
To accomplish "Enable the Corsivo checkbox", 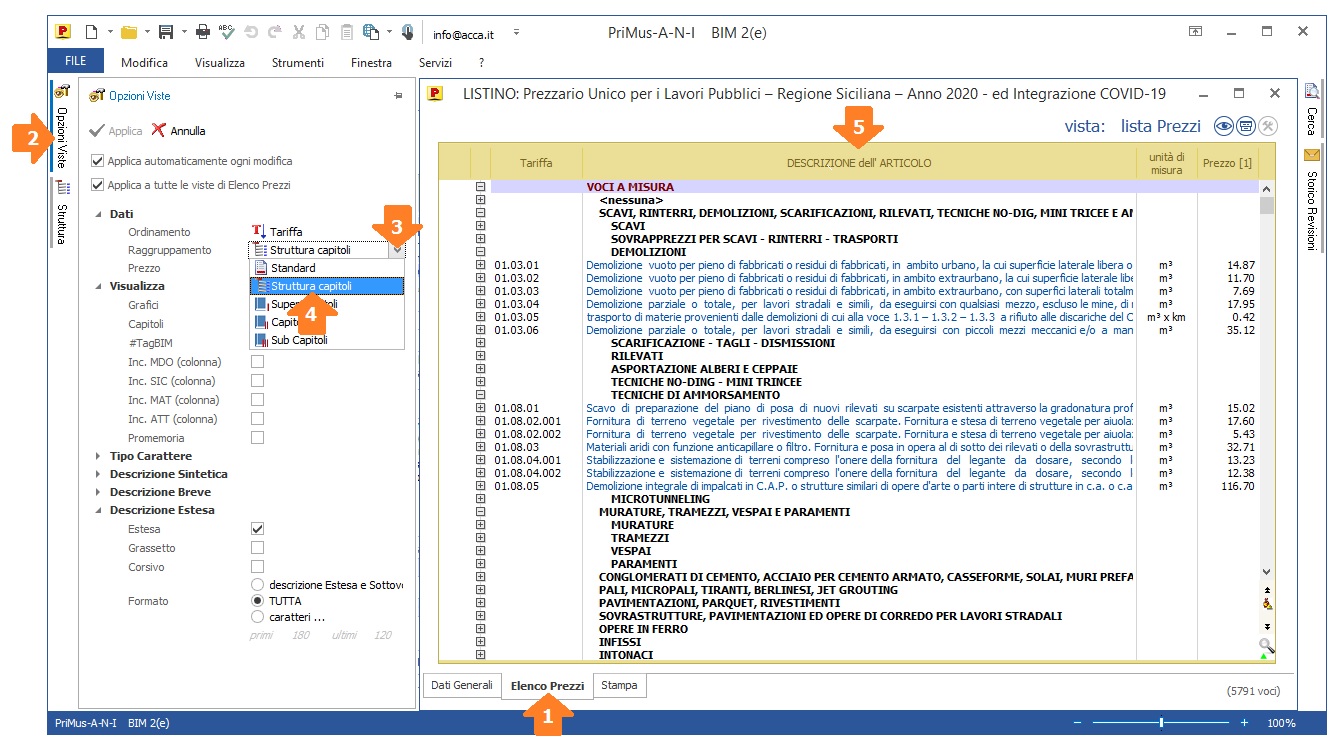I will [258, 567].
